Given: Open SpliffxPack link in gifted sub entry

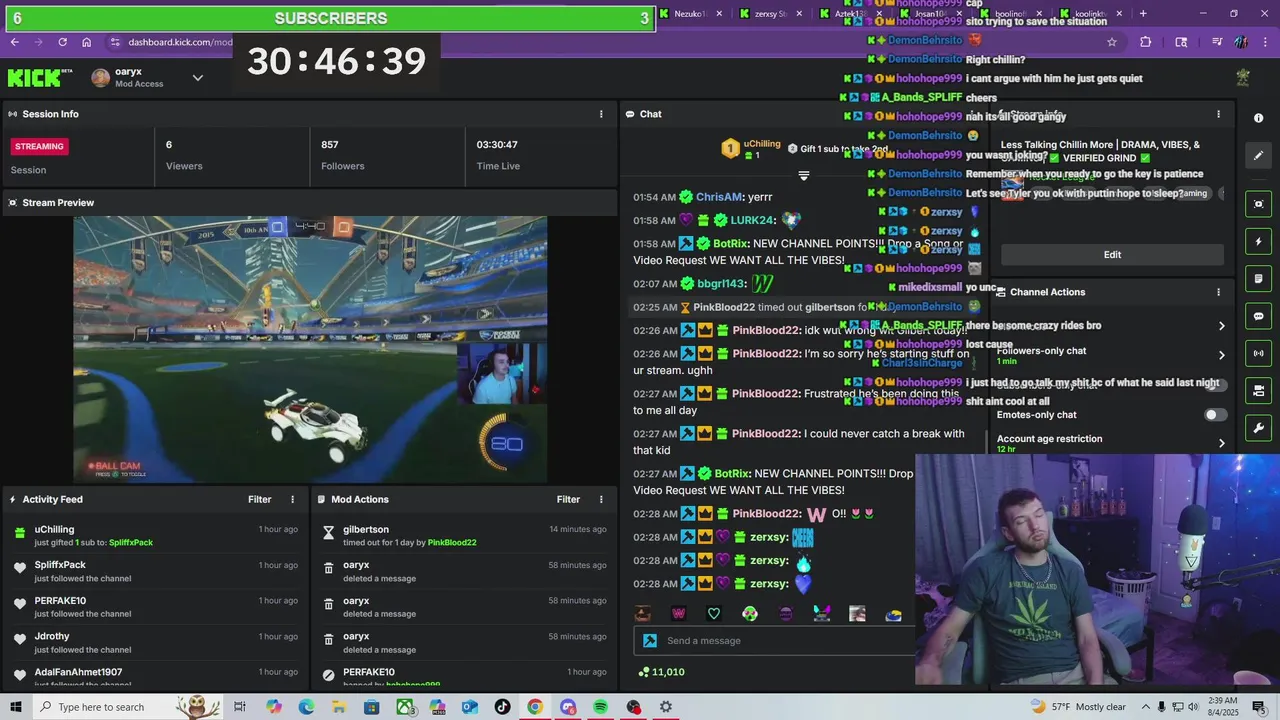Looking at the screenshot, I should pos(131,543).
